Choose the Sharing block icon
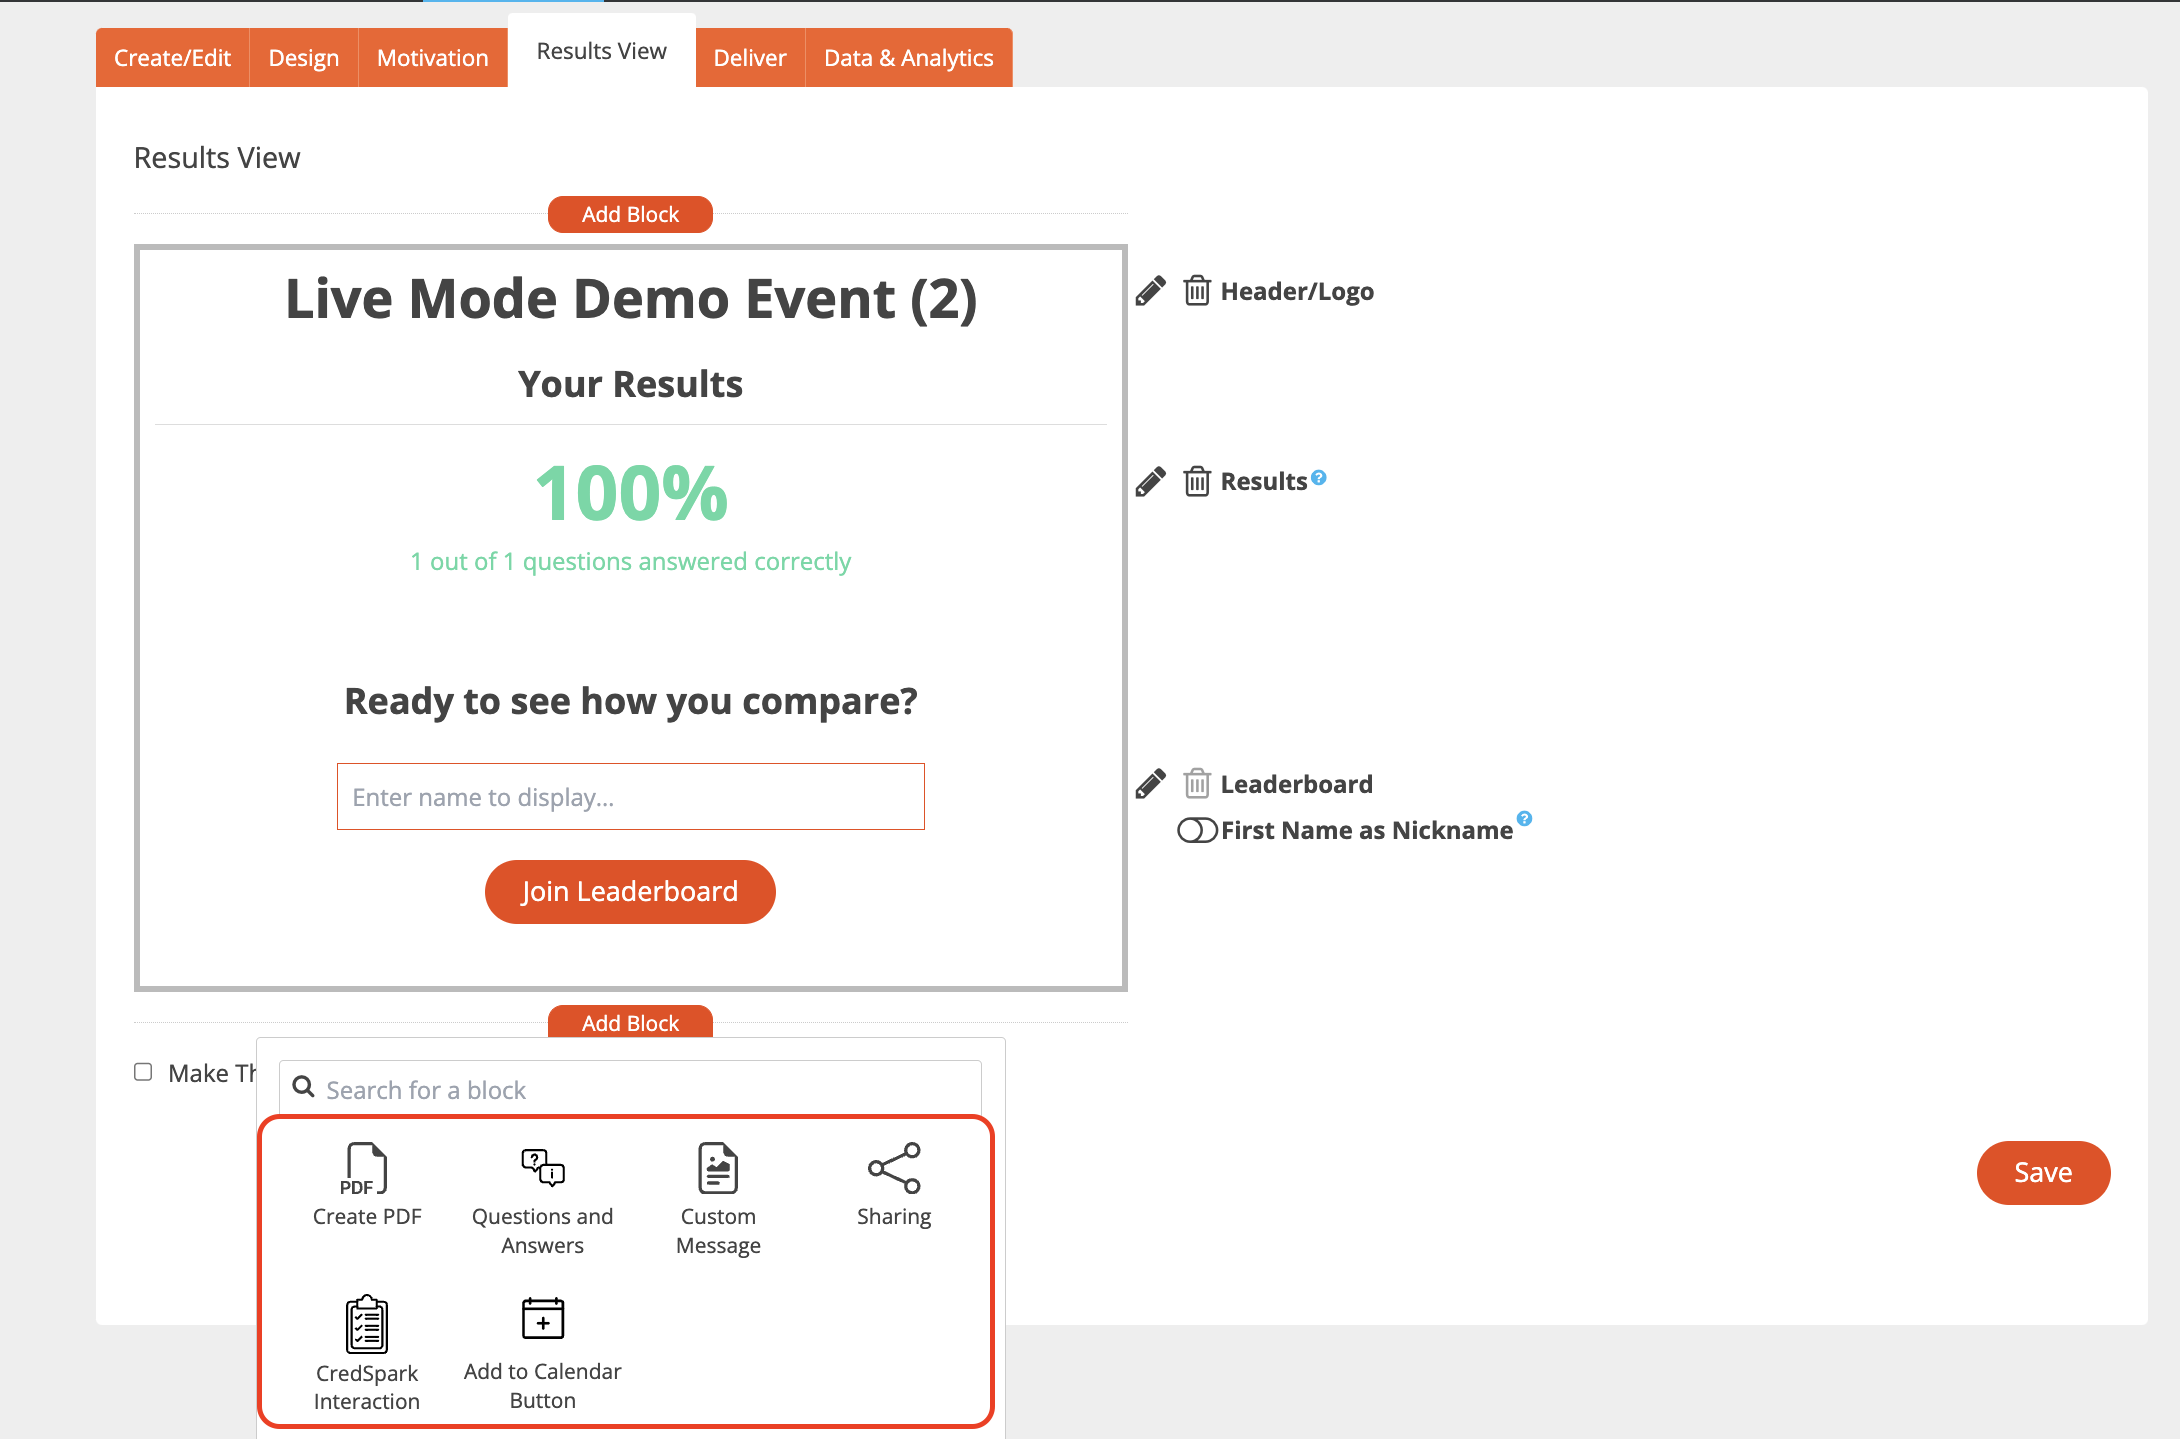The width and height of the screenshot is (2180, 1439). click(894, 1169)
